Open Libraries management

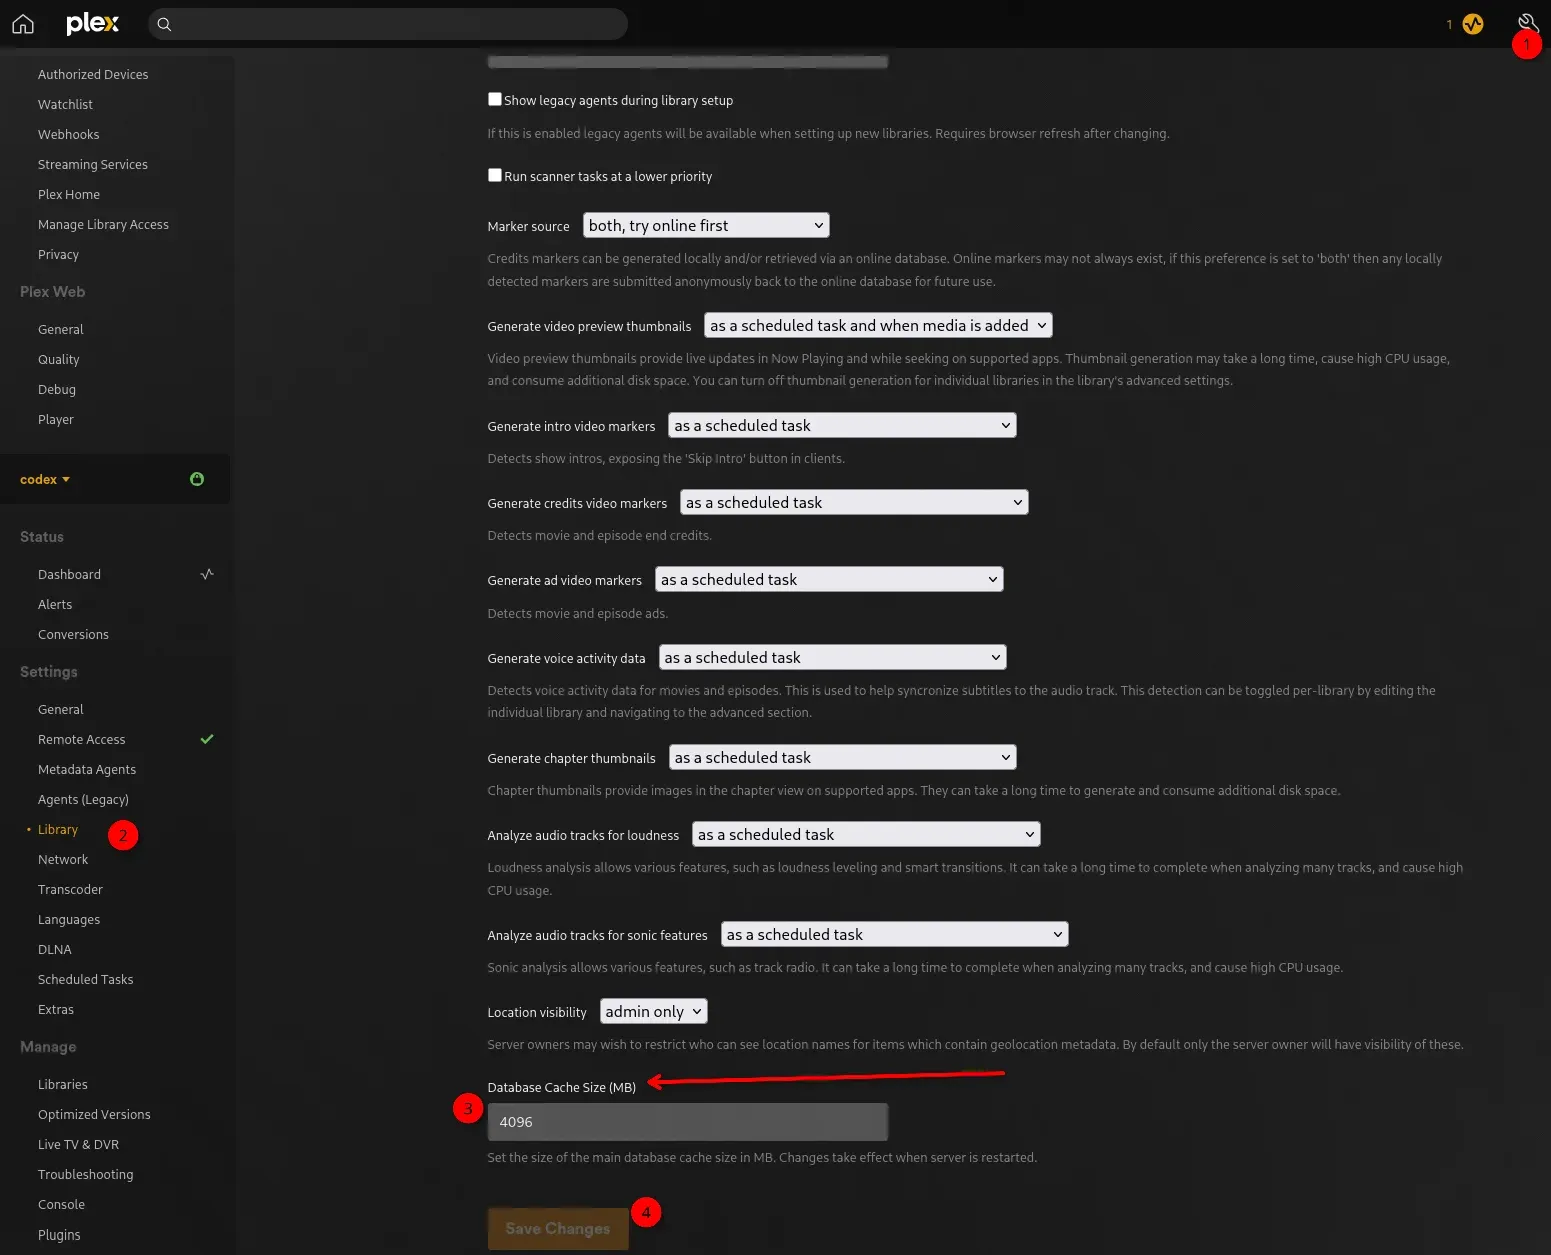63,1084
